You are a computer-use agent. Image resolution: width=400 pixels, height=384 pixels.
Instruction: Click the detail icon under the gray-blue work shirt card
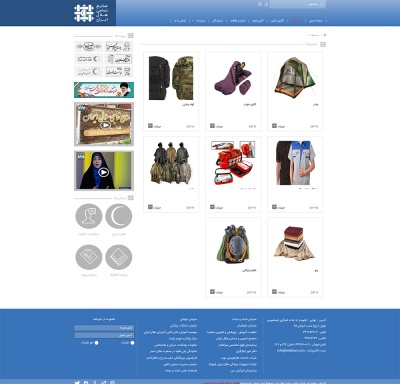(274, 207)
